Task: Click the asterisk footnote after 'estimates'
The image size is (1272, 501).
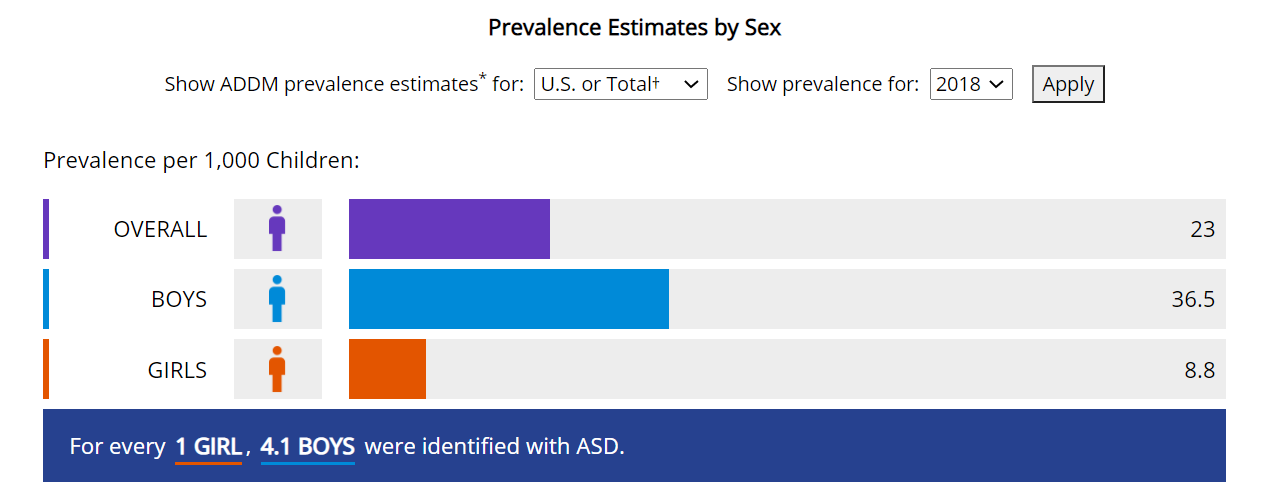Action: click(483, 78)
